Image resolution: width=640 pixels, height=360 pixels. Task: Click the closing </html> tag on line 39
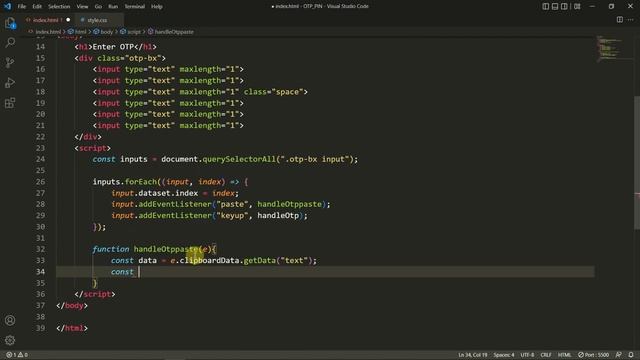pos(72,328)
